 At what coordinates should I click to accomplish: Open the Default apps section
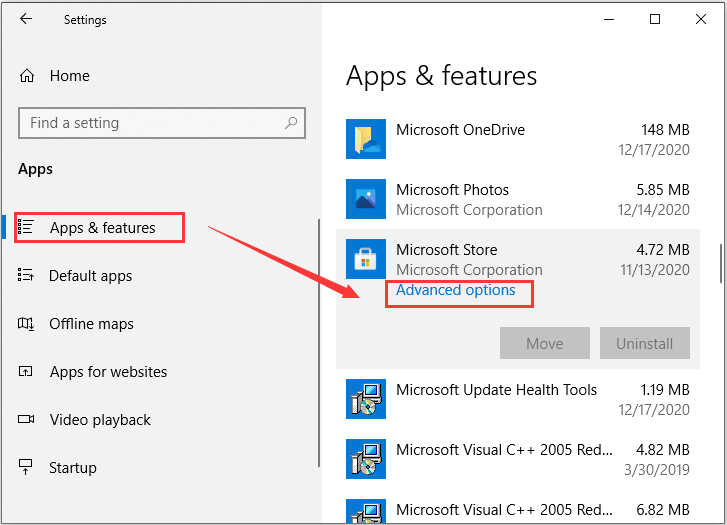coord(90,276)
